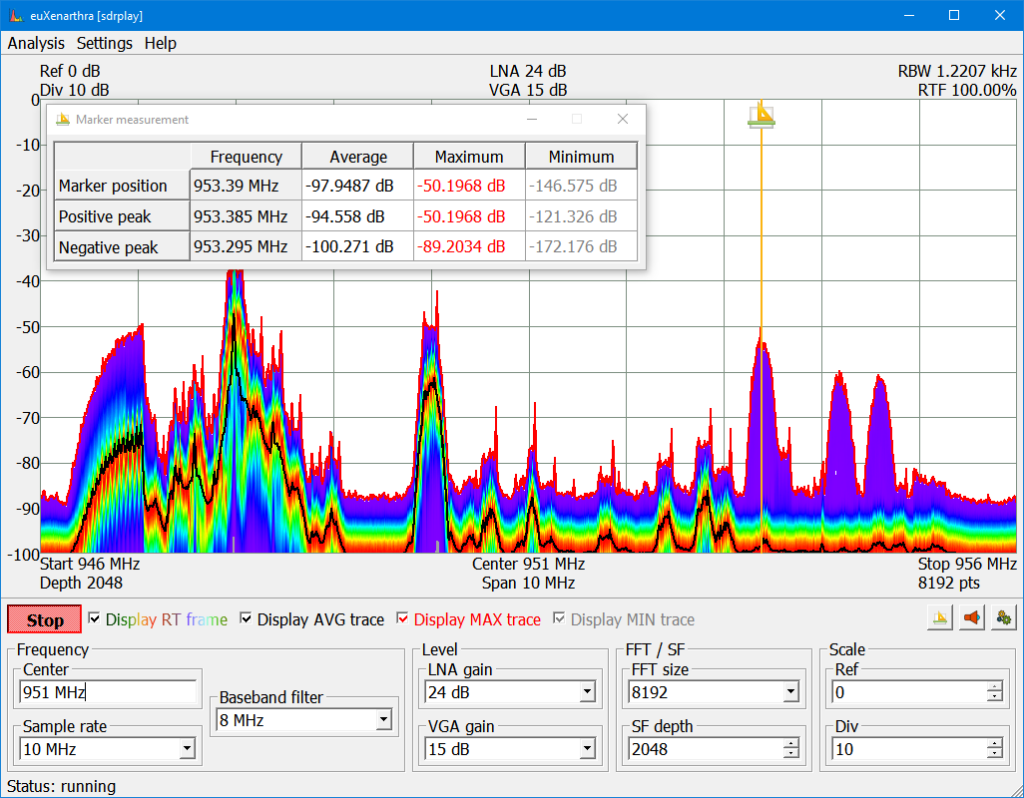1024x798 pixels.
Task: Open the Sample rate dropdown
Action: pyautogui.click(x=187, y=749)
